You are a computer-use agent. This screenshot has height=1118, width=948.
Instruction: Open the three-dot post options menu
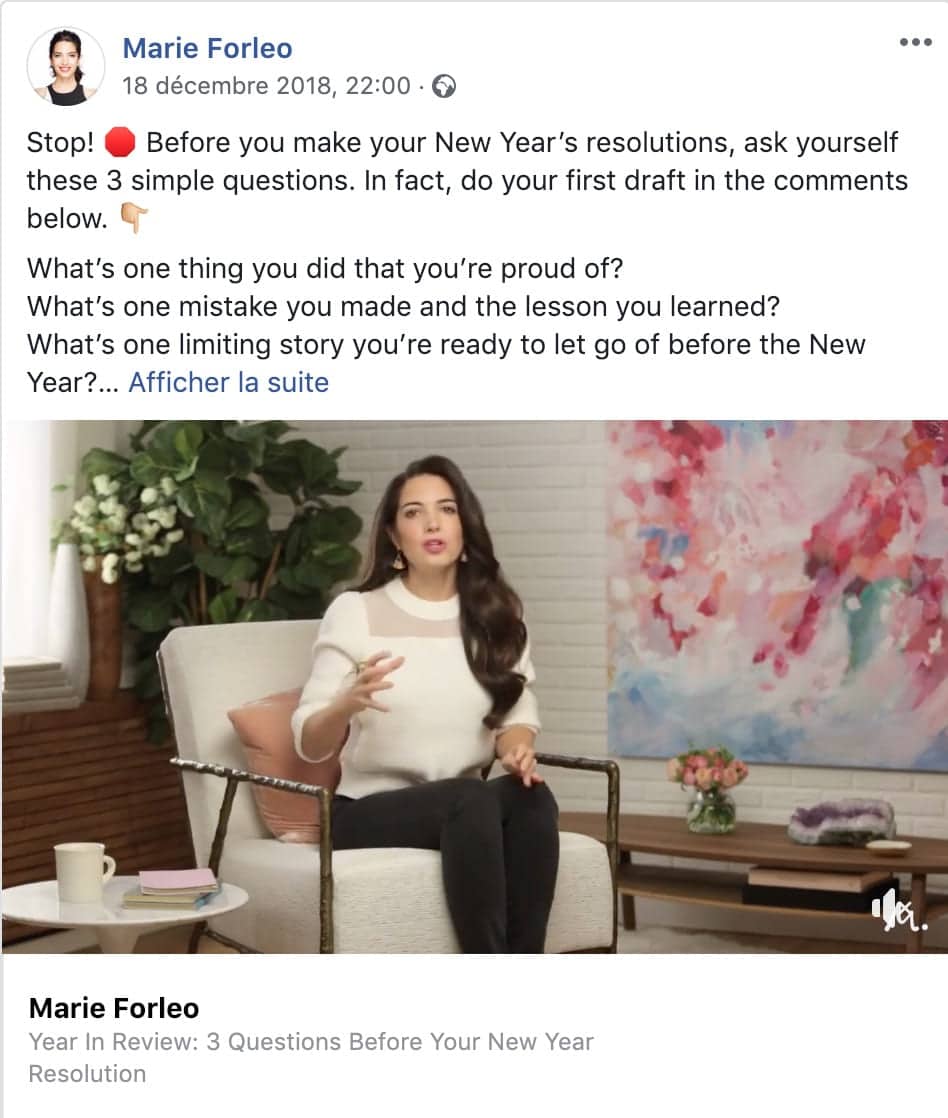tap(915, 42)
